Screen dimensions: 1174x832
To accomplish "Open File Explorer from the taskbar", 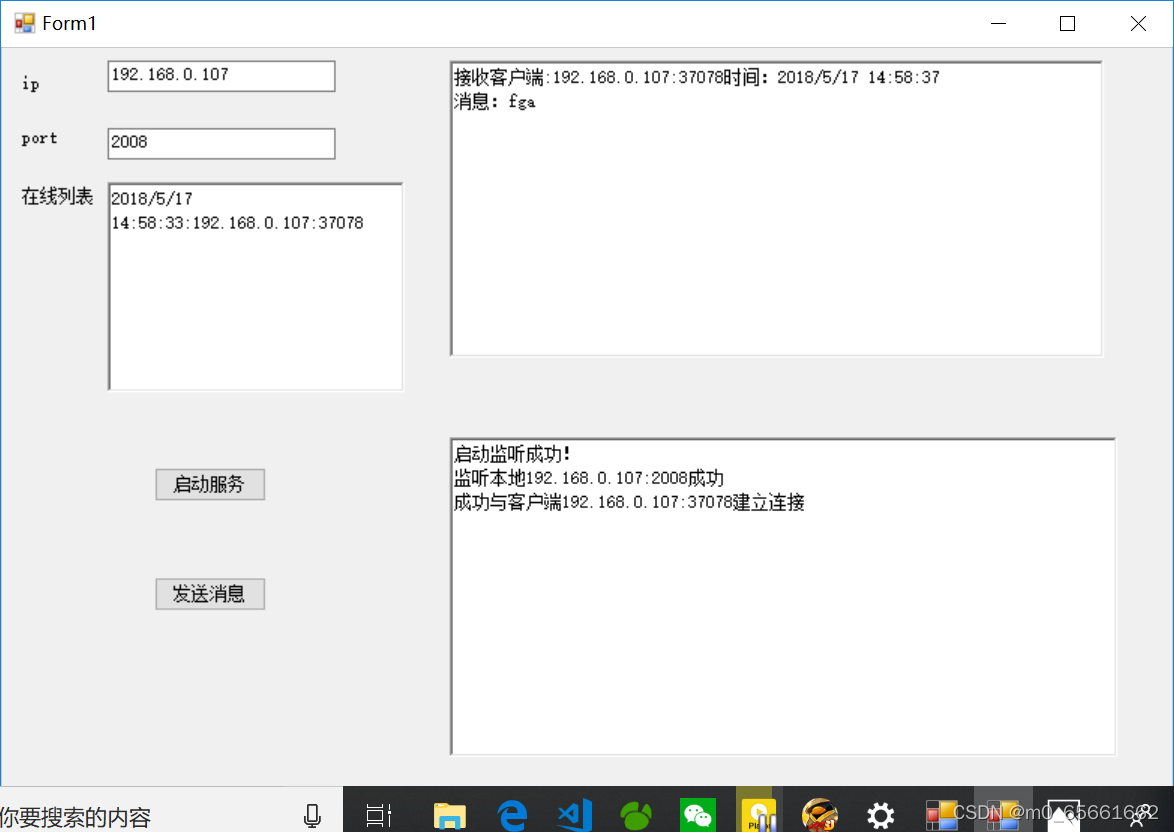I will [450, 816].
